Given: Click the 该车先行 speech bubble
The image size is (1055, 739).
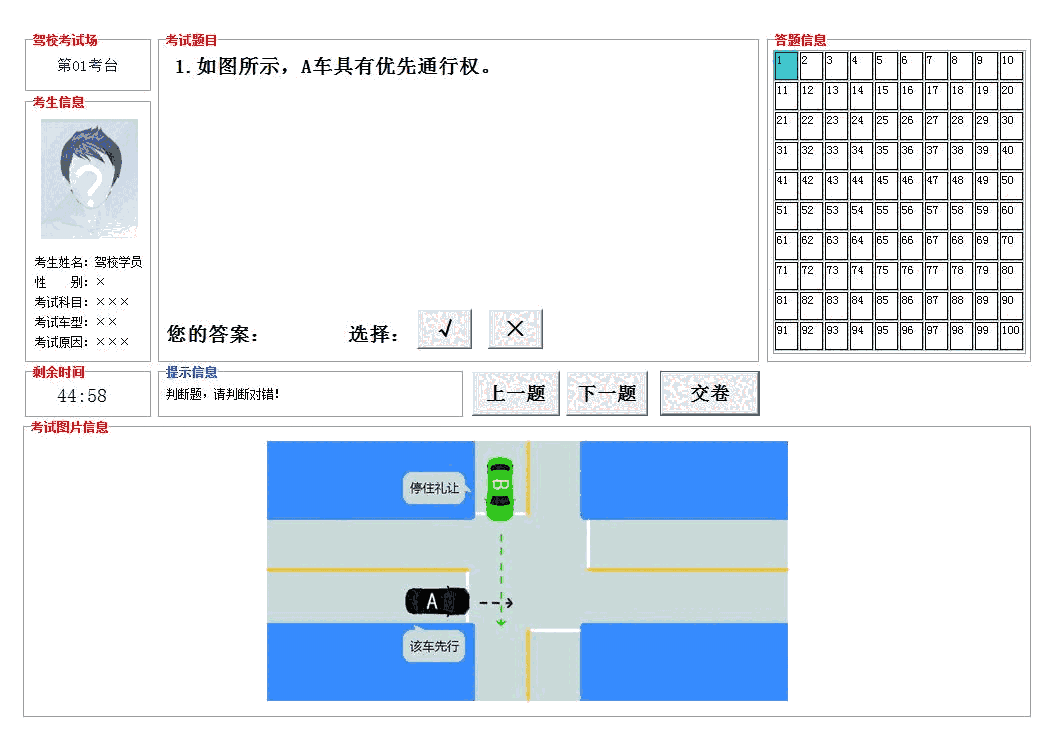Looking at the screenshot, I should pos(433,646).
